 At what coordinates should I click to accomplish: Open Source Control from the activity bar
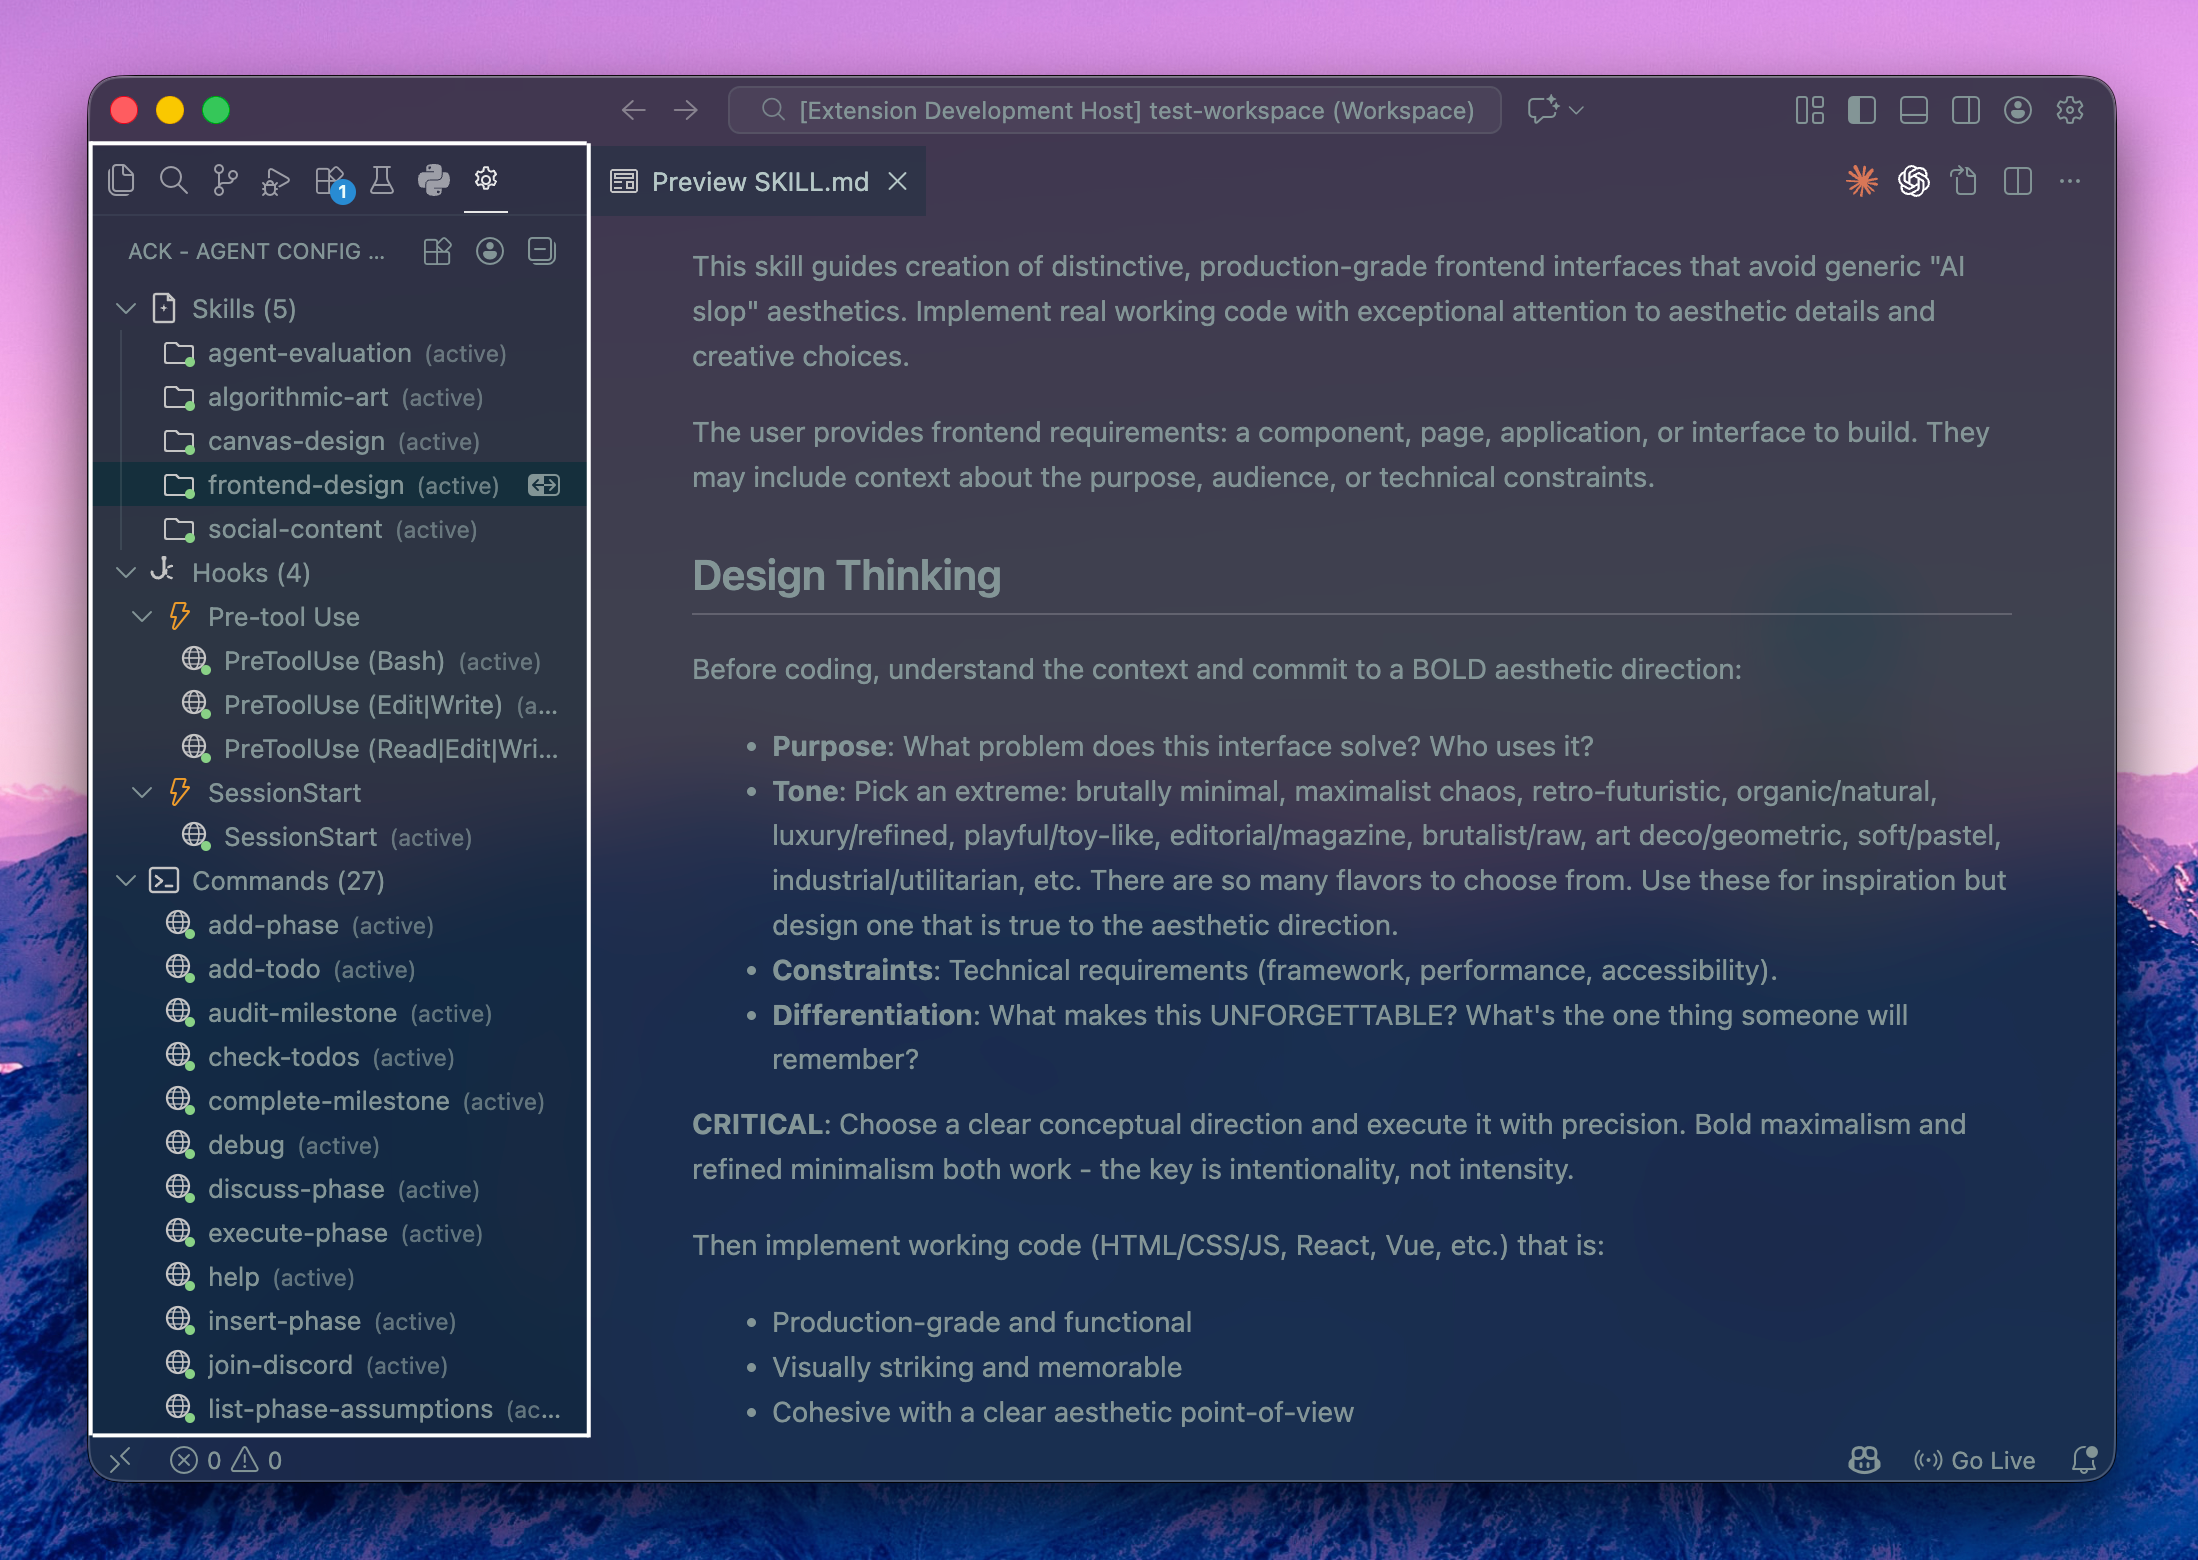225,180
